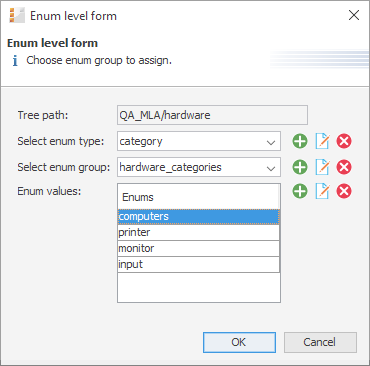Click the Enums column header

199,197
